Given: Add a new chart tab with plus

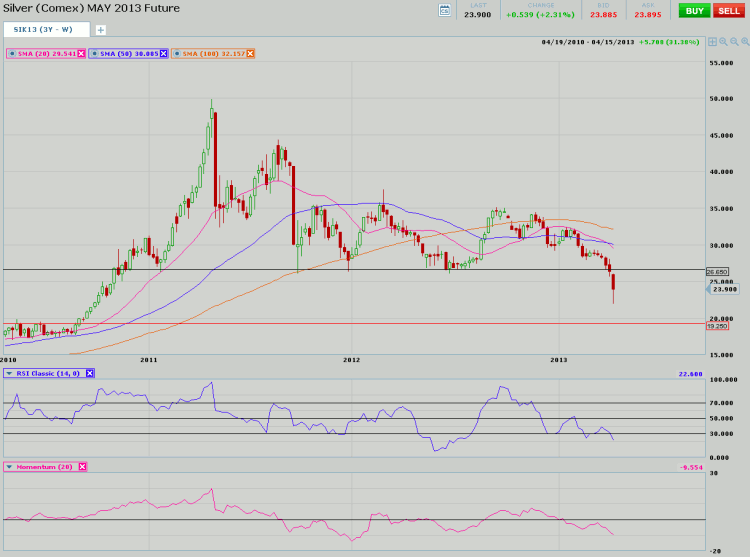Looking at the screenshot, I should 100,30.
